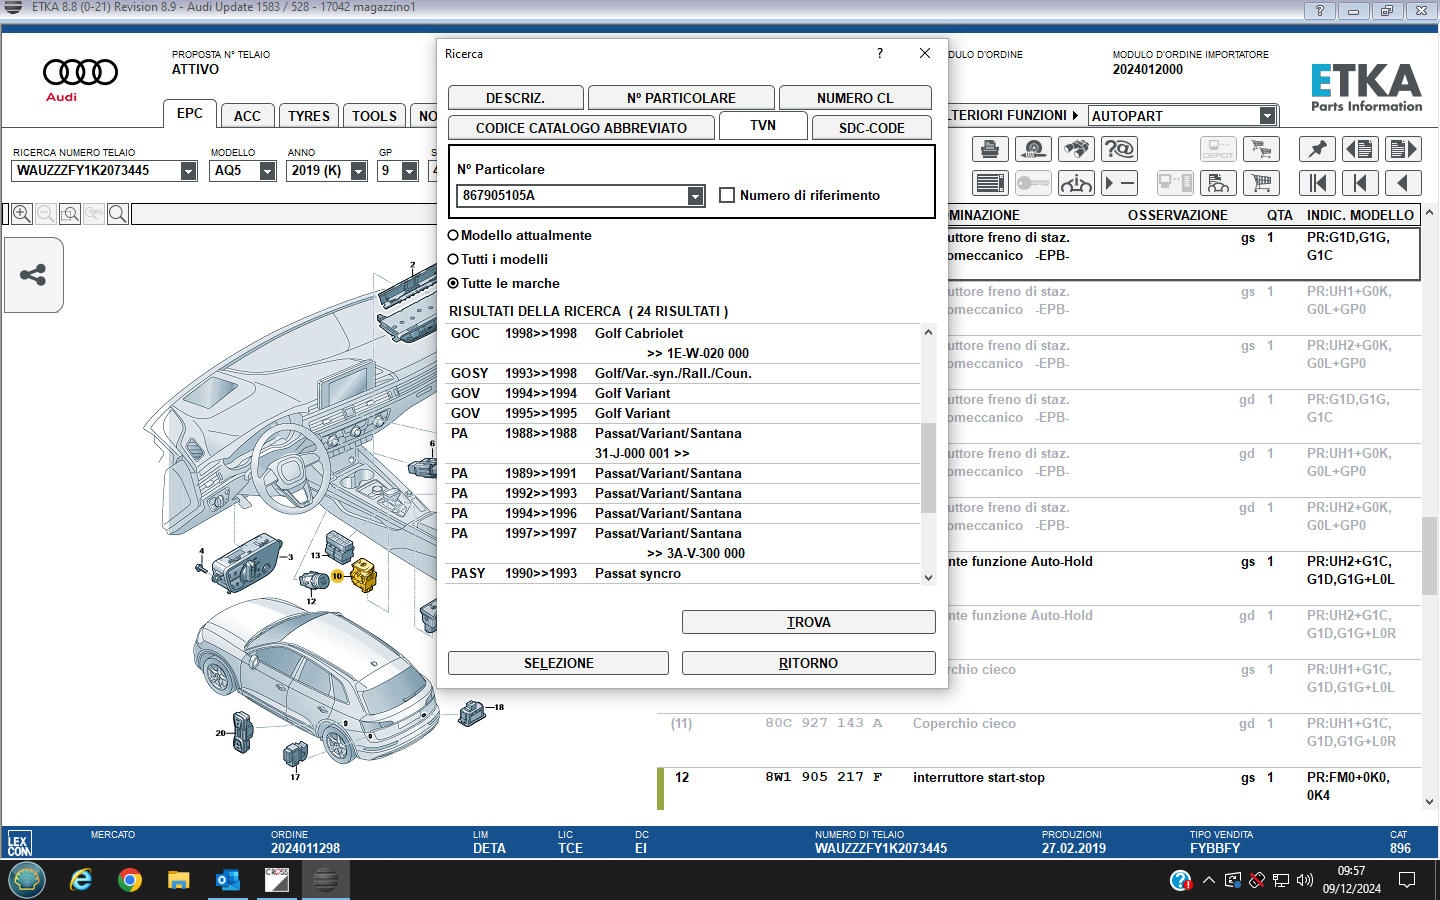Click the search results scrollbar down arrow
The image size is (1440, 900).
928,577
